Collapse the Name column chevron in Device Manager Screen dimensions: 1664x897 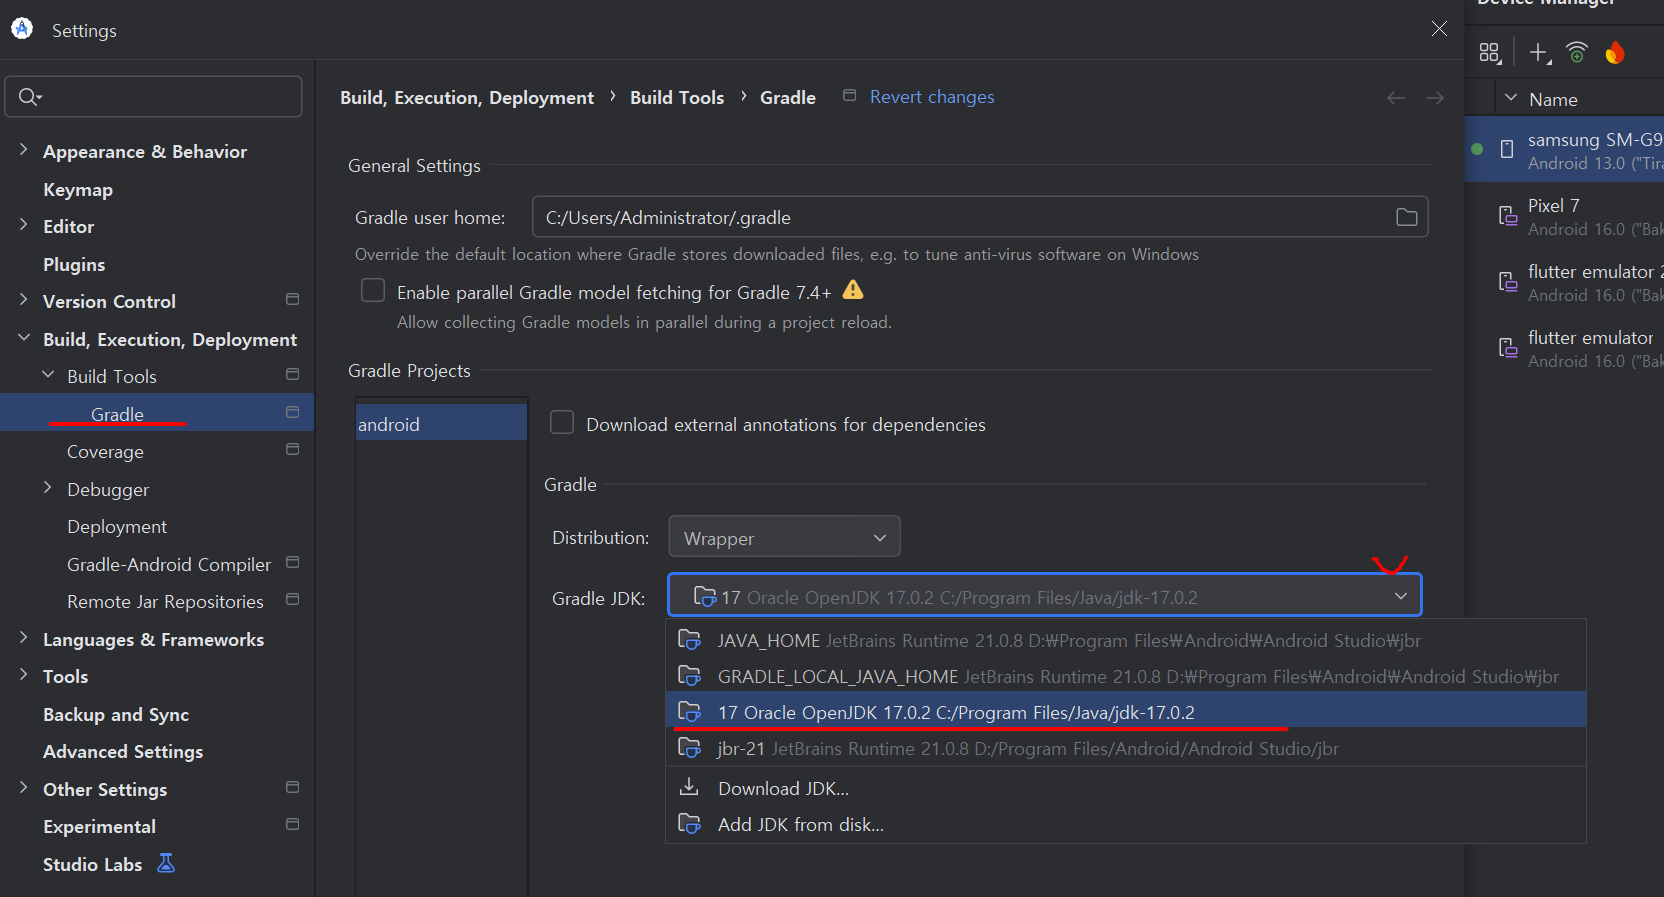click(x=1511, y=98)
